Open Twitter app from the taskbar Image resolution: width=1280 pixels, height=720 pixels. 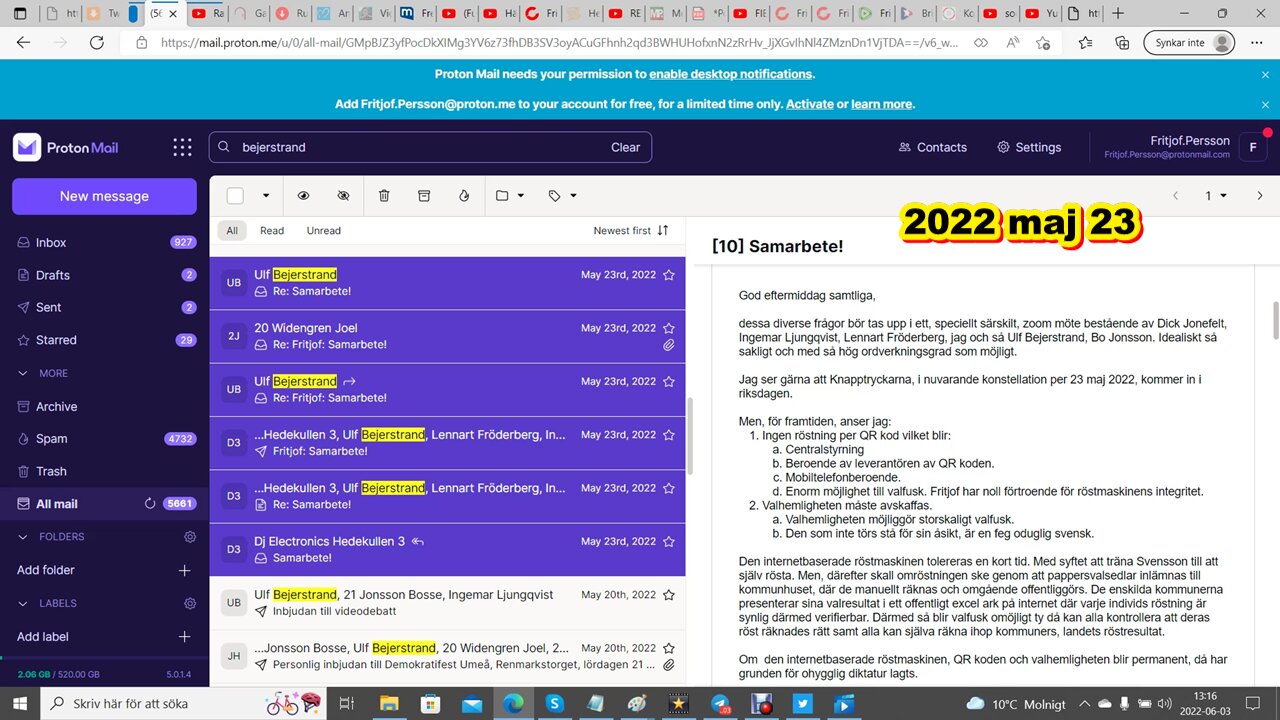click(x=801, y=704)
